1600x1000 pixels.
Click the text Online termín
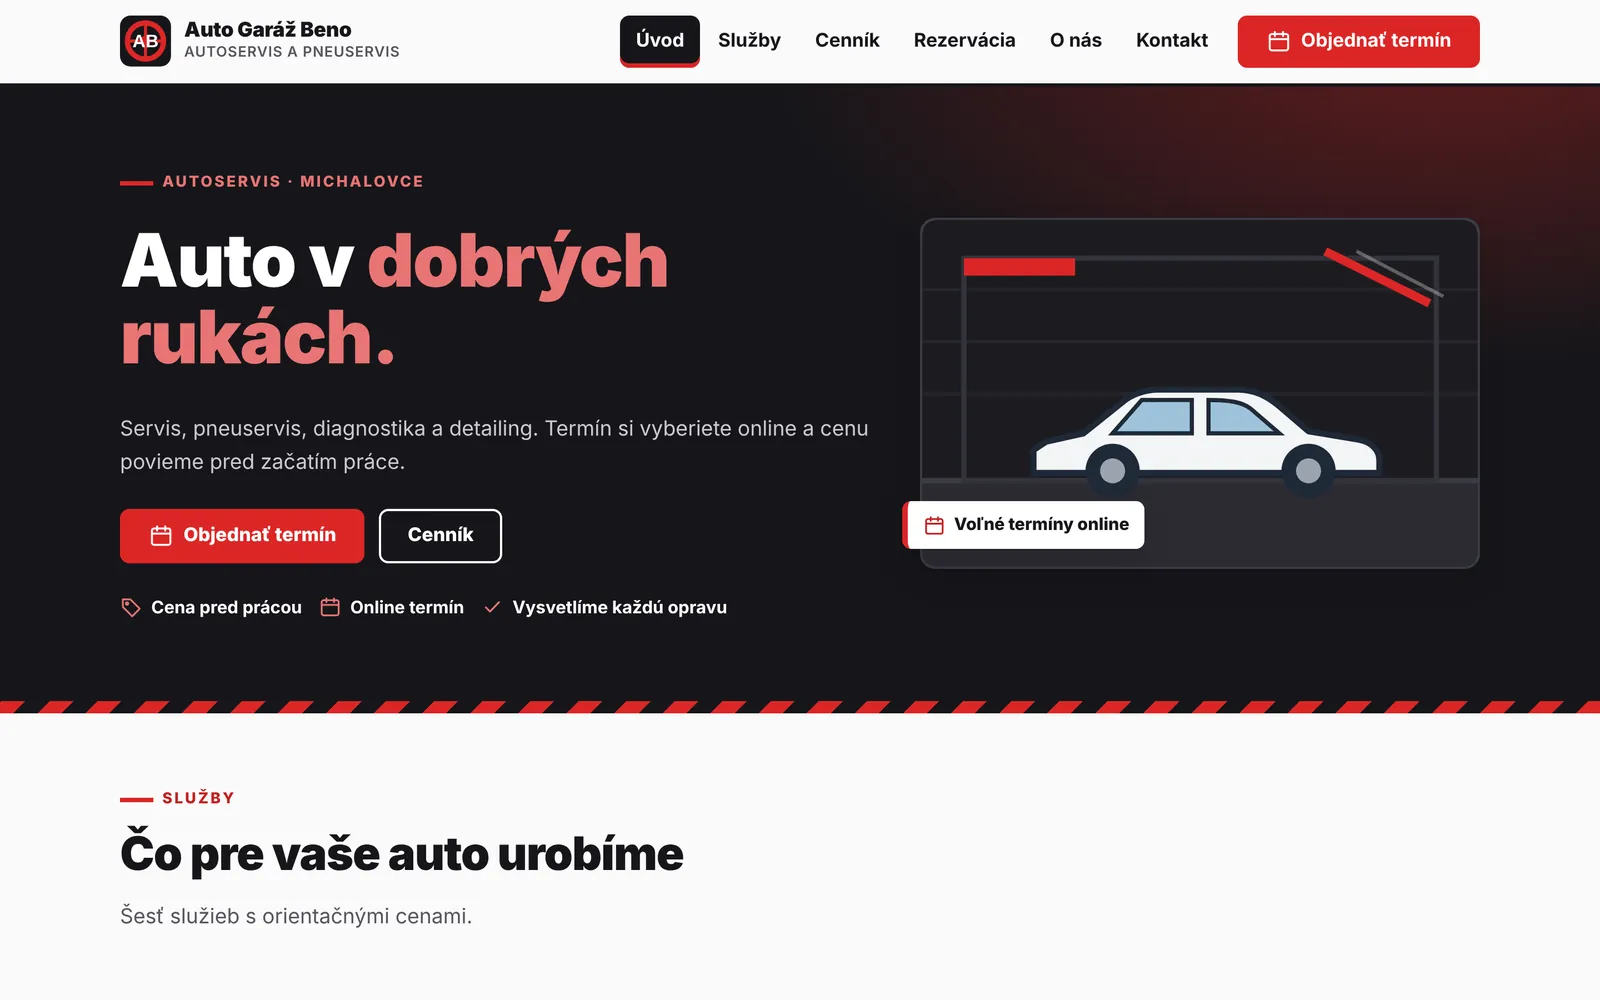407,607
